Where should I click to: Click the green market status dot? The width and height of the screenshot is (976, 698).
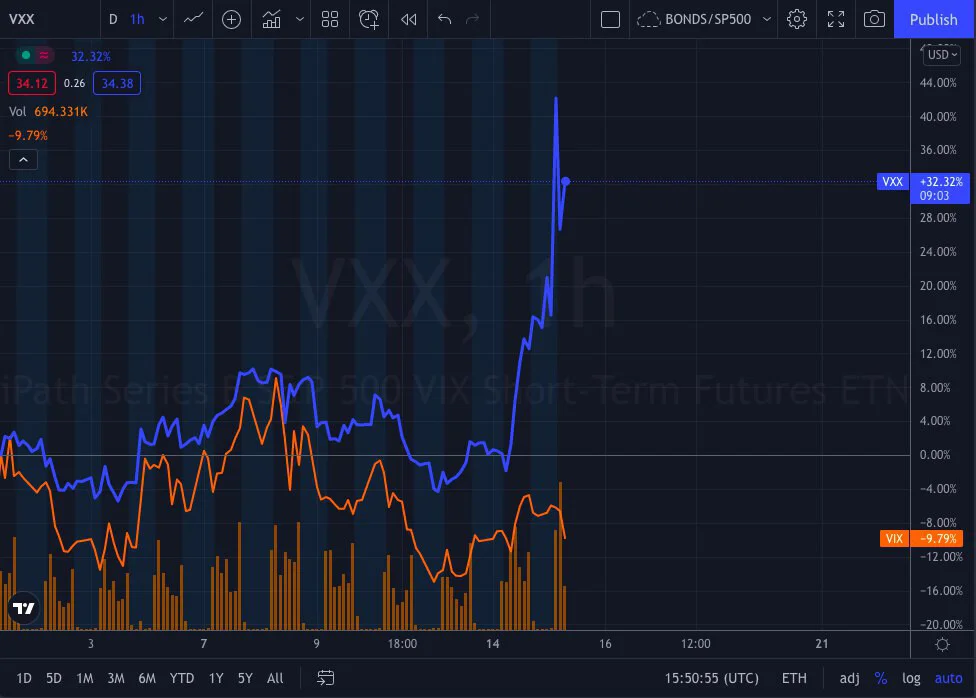[26, 55]
